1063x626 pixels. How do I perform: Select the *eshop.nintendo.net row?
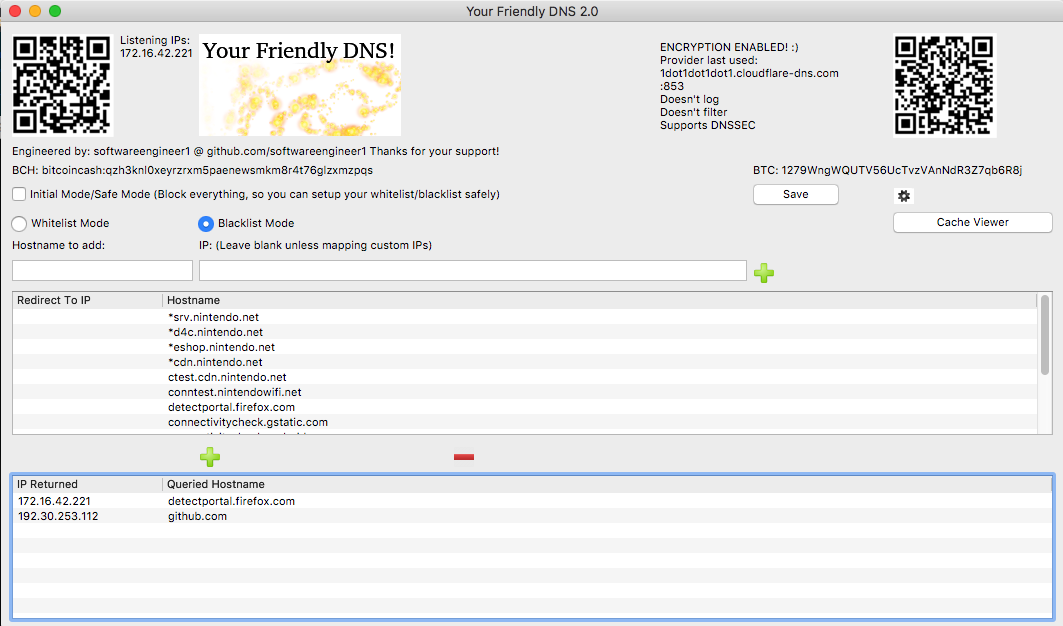click(525, 347)
